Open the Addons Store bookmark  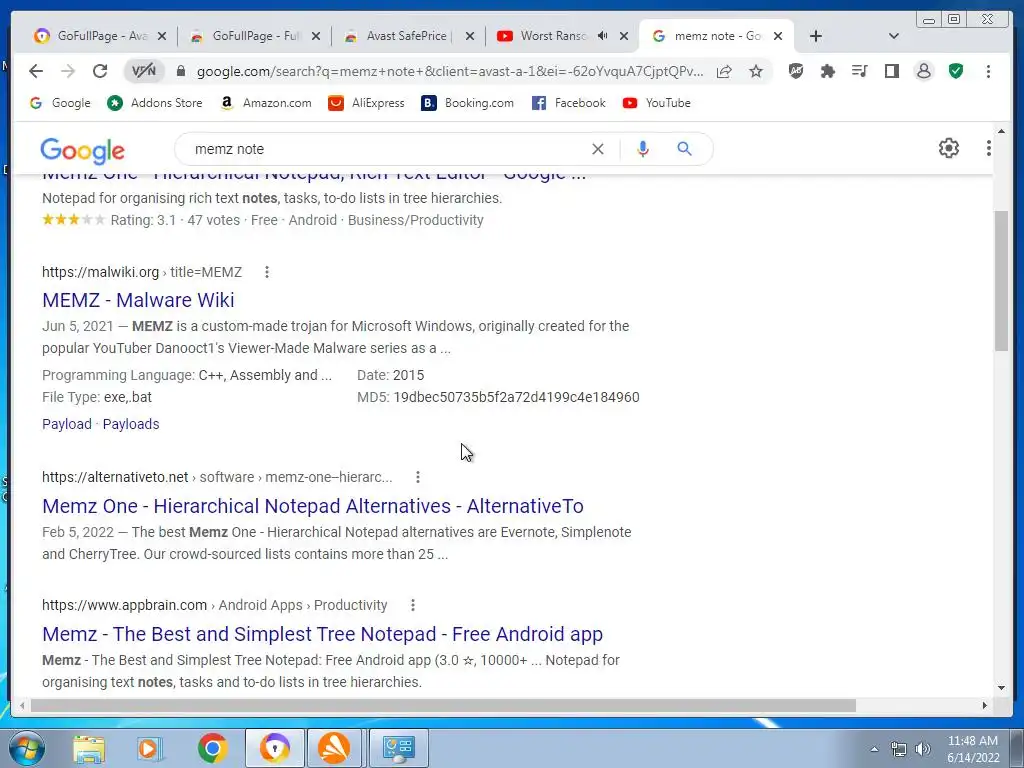tap(155, 103)
